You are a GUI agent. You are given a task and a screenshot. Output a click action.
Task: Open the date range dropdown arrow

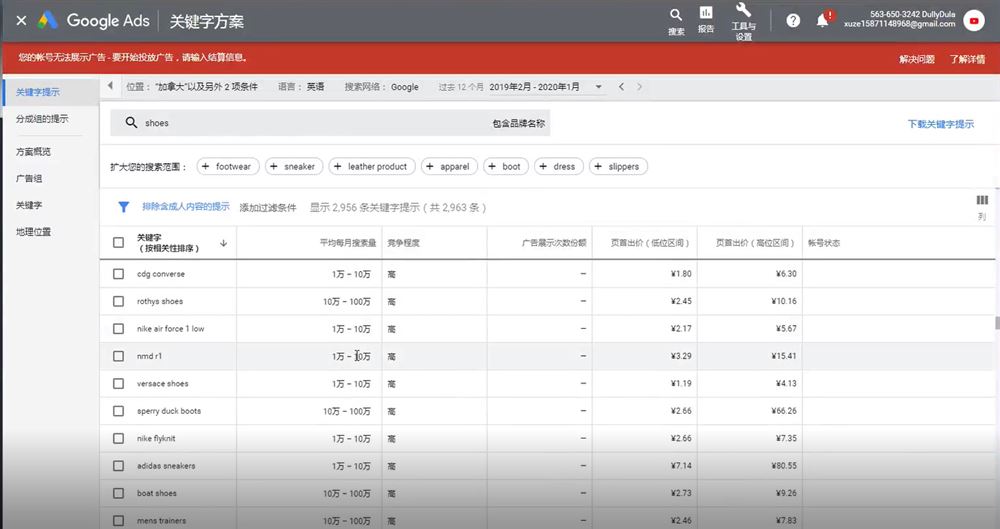tap(598, 87)
